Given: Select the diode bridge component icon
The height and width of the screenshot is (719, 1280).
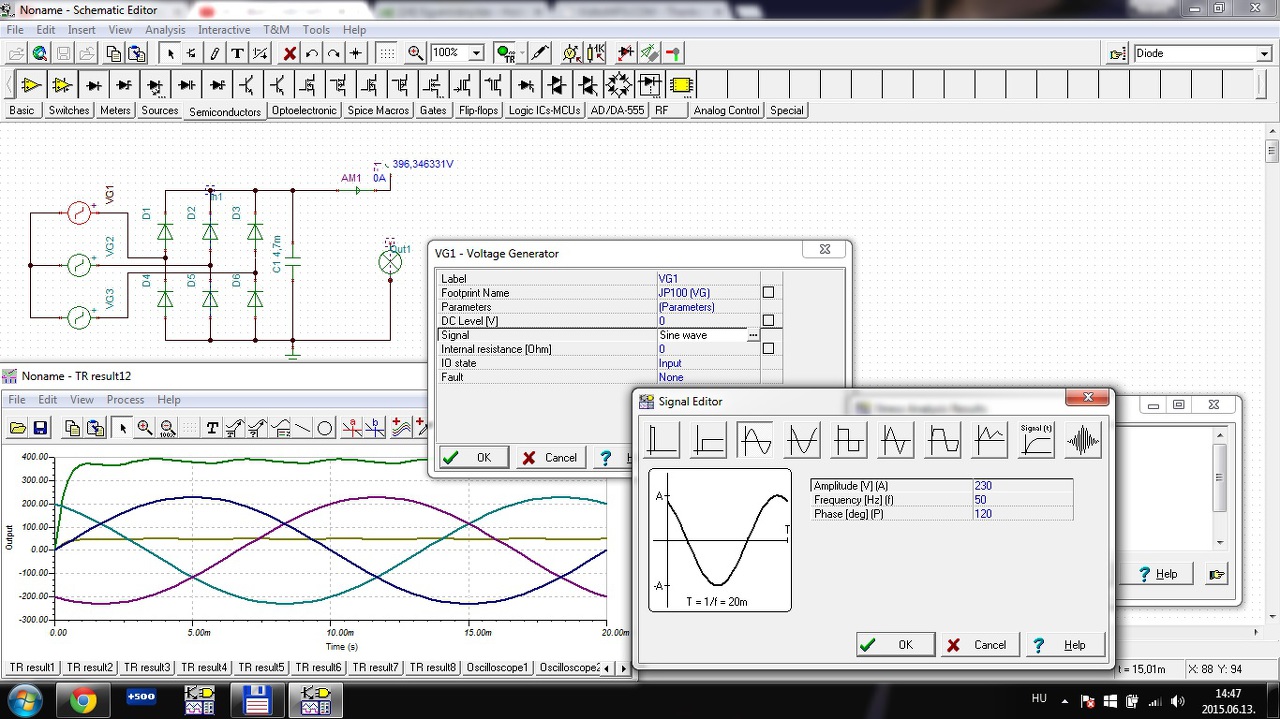Looking at the screenshot, I should (x=620, y=85).
